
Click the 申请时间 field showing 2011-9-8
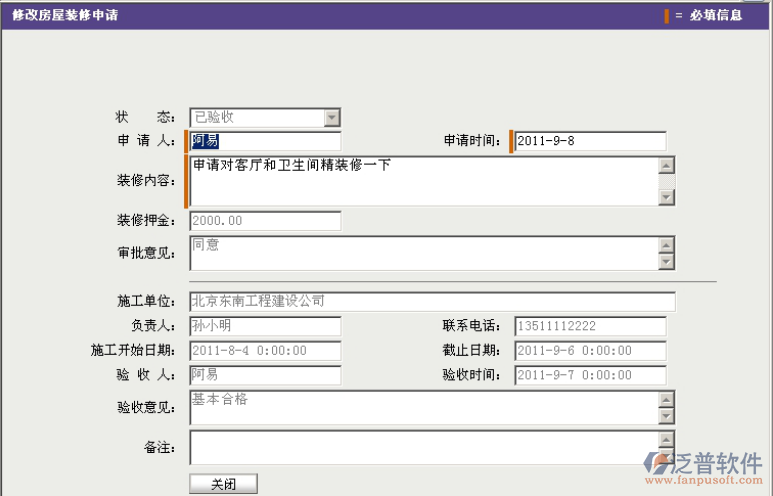[590, 141]
